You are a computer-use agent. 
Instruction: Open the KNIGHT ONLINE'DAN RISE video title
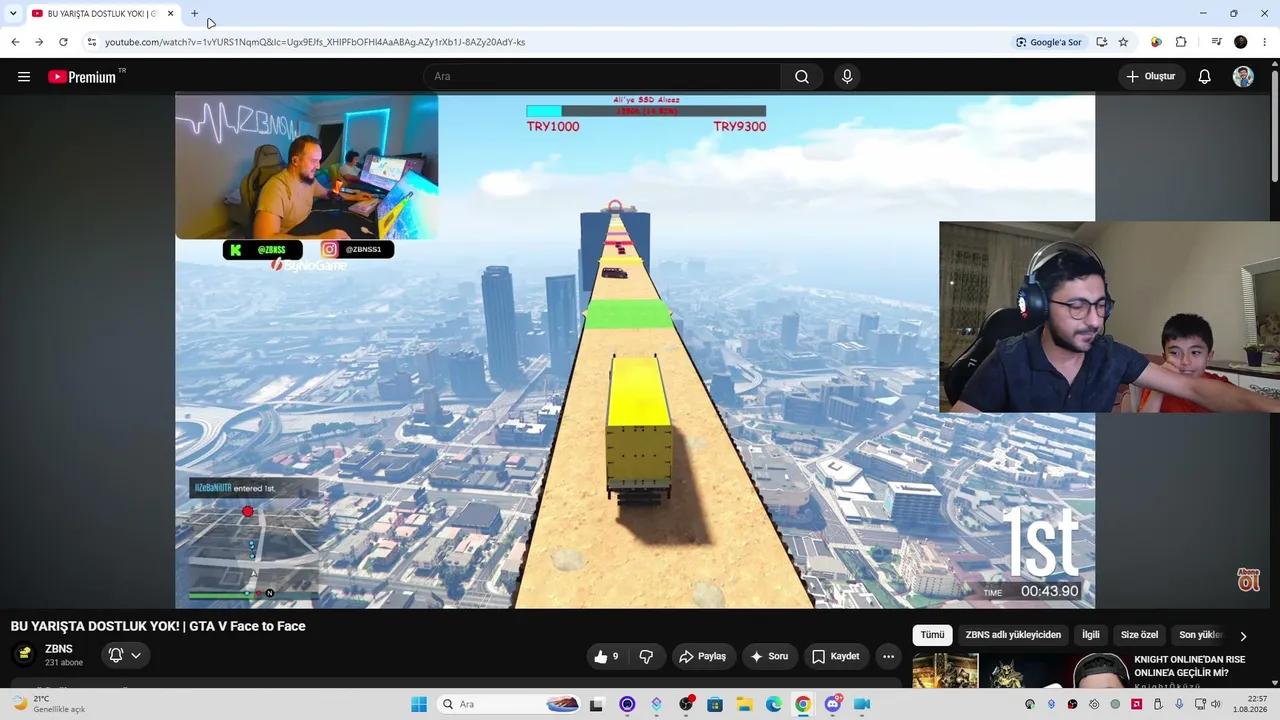click(1189, 666)
